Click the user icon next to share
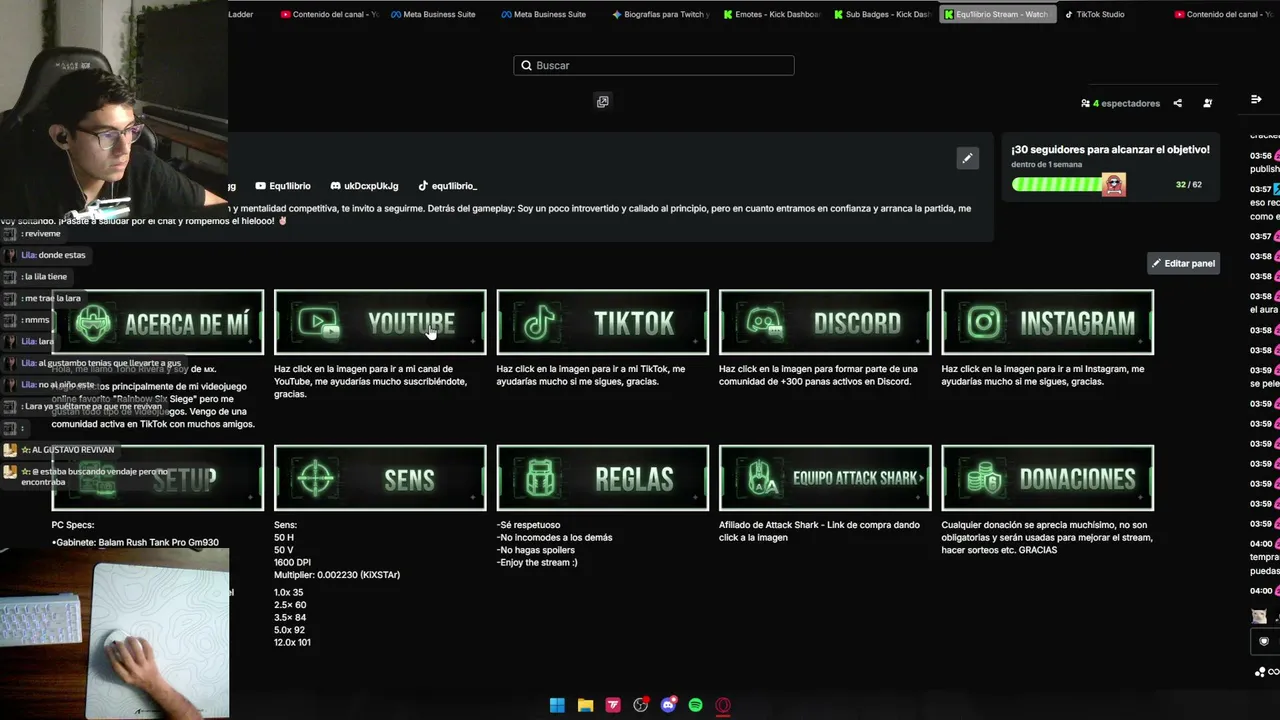This screenshot has width=1280, height=720. tap(1207, 103)
